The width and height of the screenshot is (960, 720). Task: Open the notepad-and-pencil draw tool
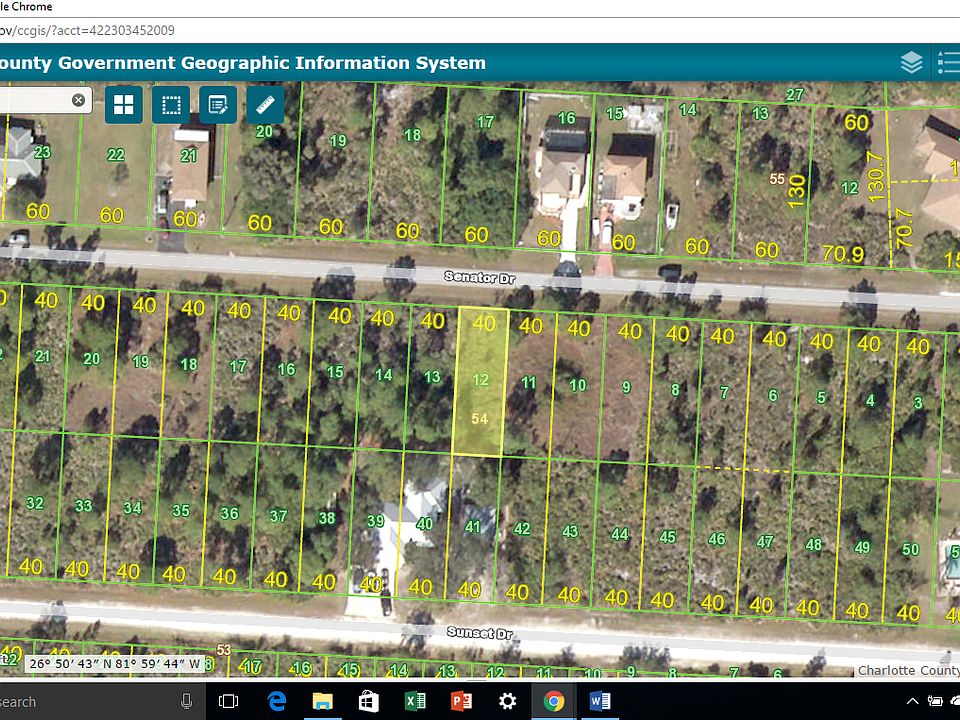click(x=218, y=105)
